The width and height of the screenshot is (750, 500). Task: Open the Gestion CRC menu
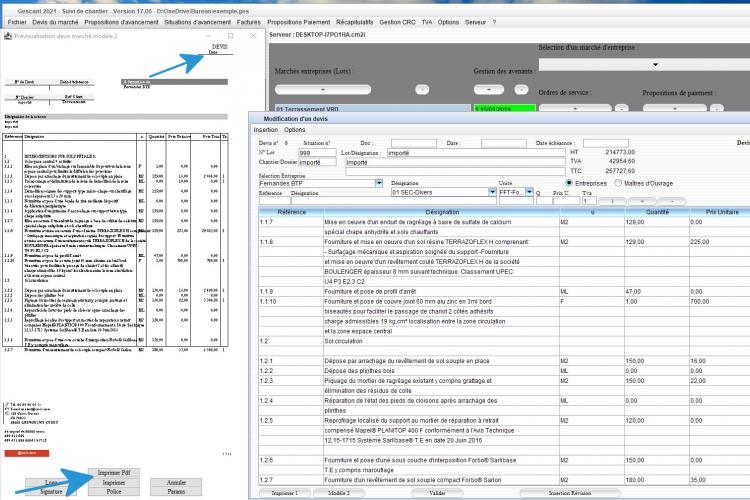pyautogui.click(x=397, y=22)
